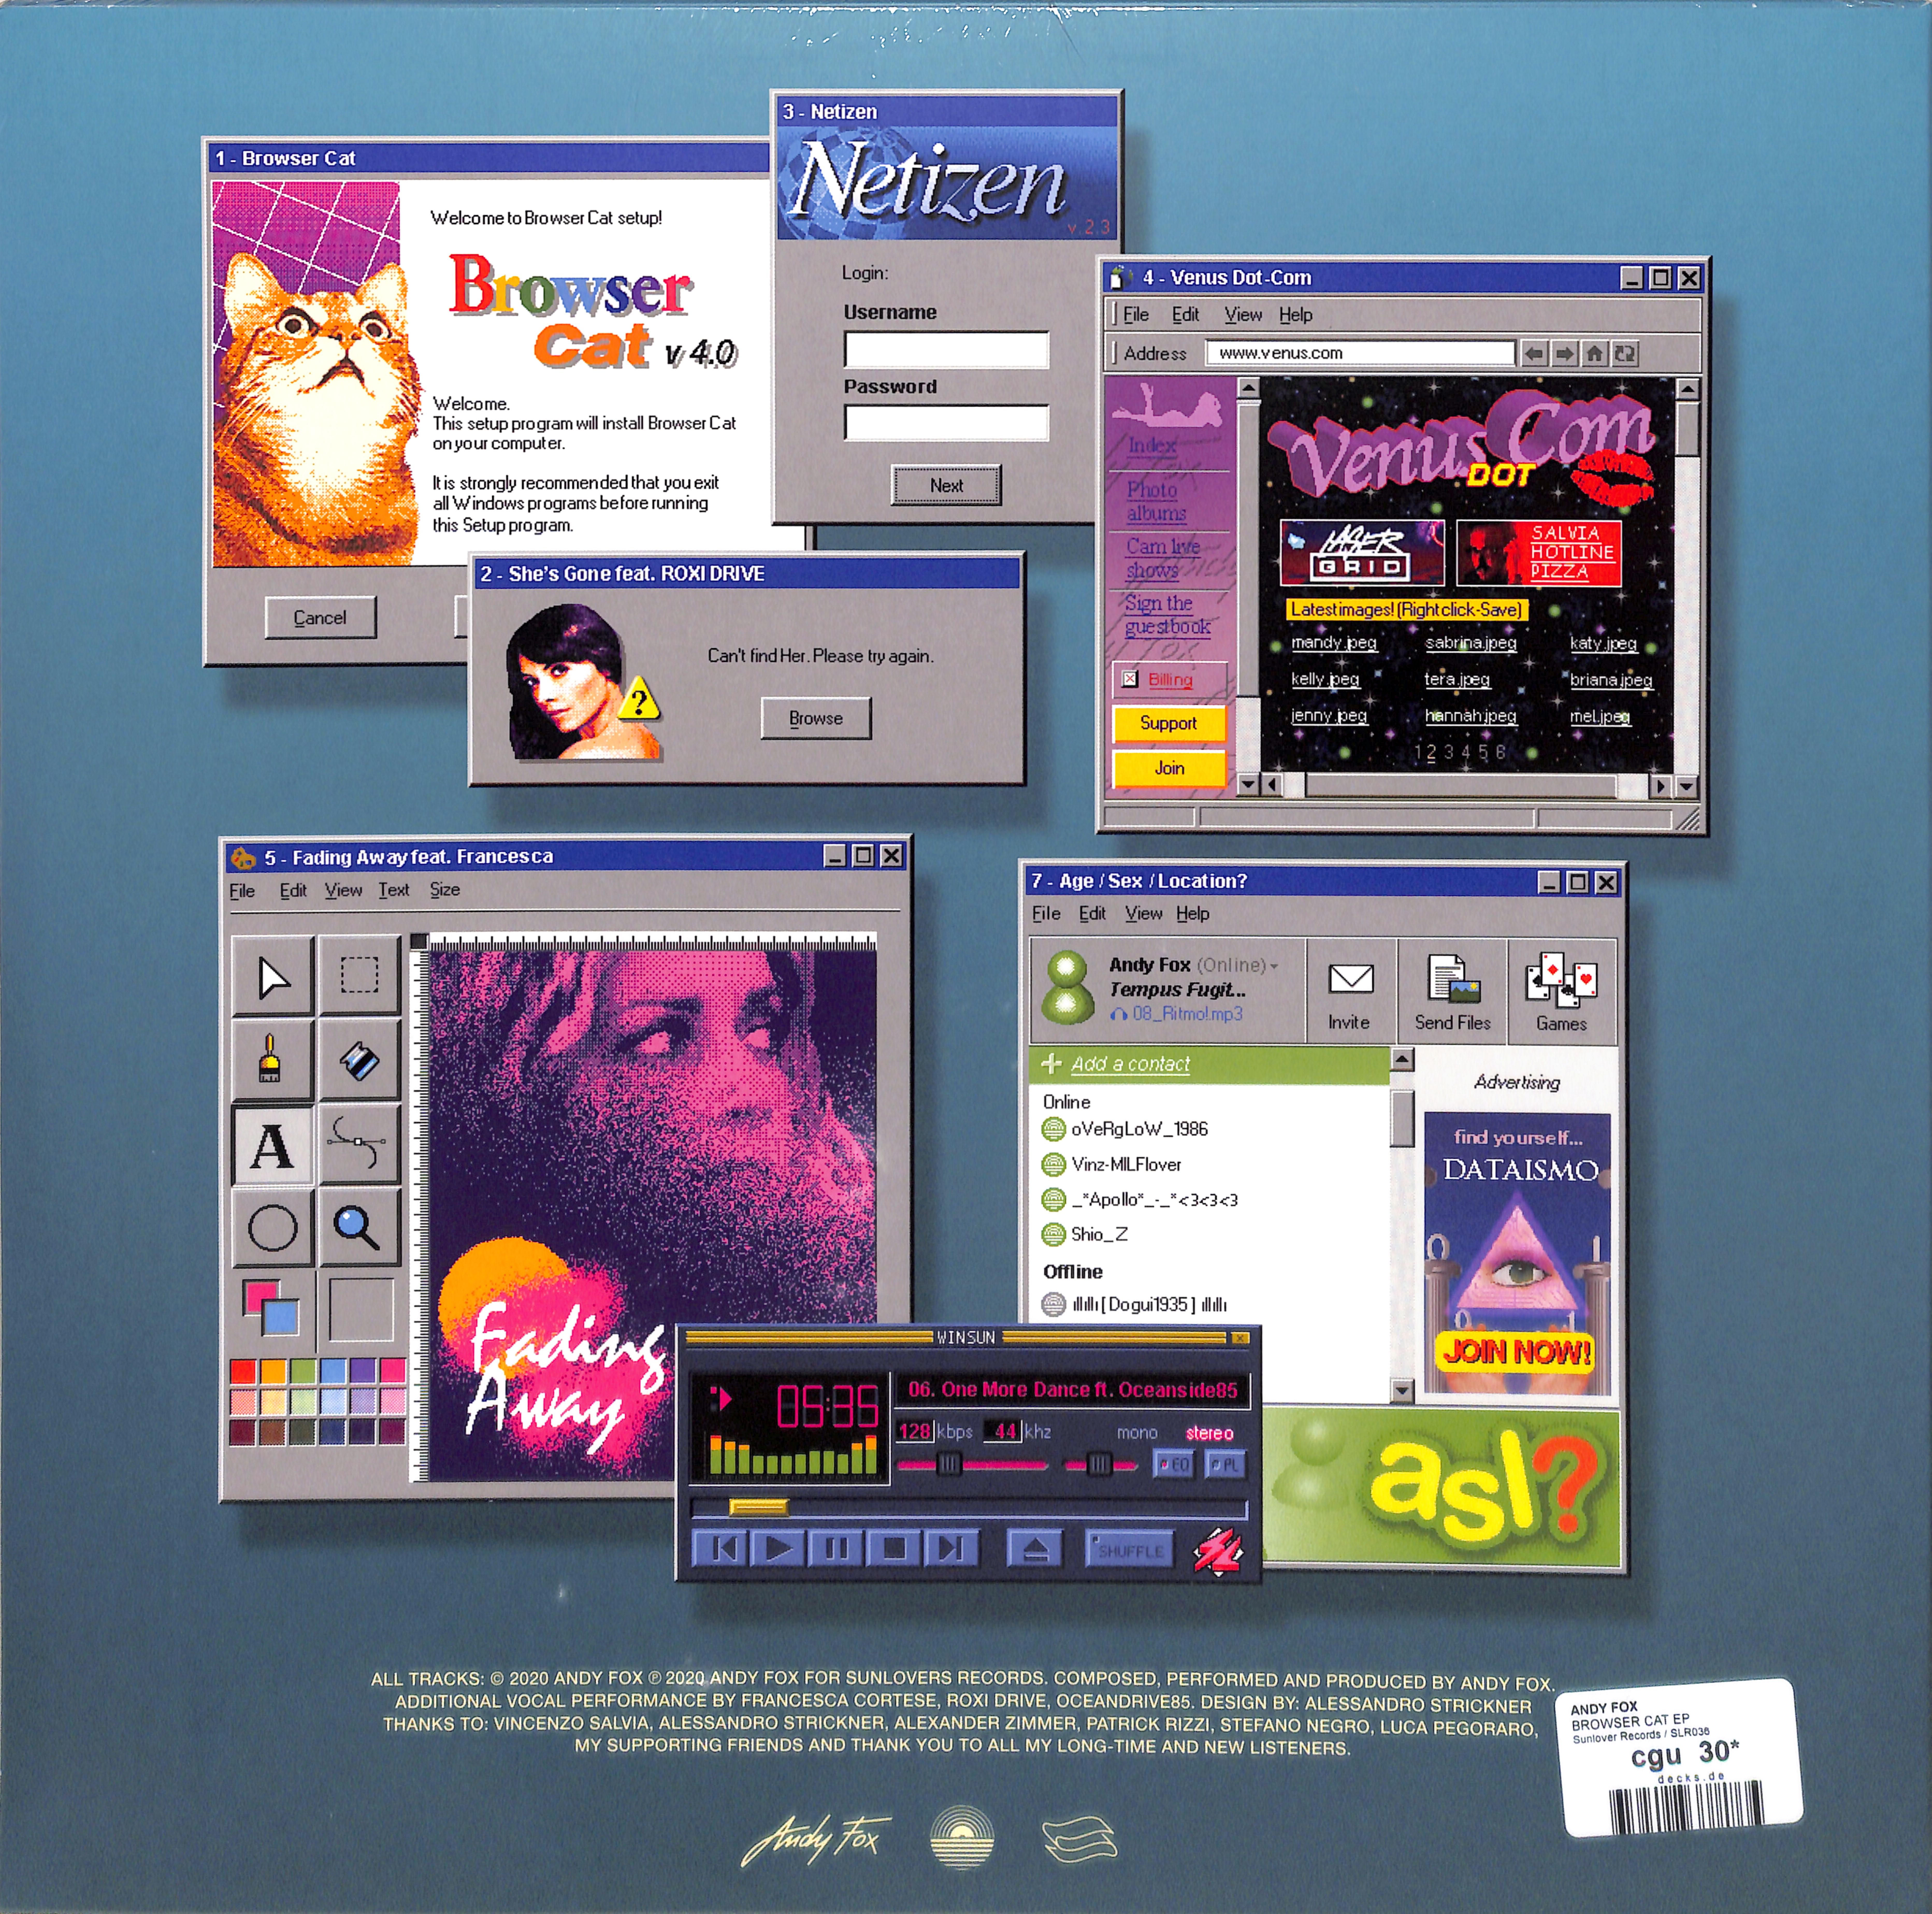Image resolution: width=1932 pixels, height=1914 pixels.
Task: Open the Size menu in paint window
Action: pyautogui.click(x=445, y=890)
